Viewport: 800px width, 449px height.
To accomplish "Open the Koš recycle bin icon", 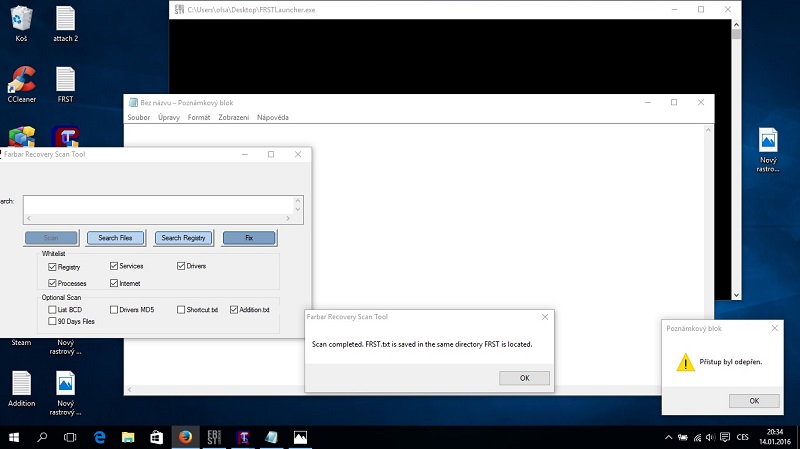I will point(21,20).
